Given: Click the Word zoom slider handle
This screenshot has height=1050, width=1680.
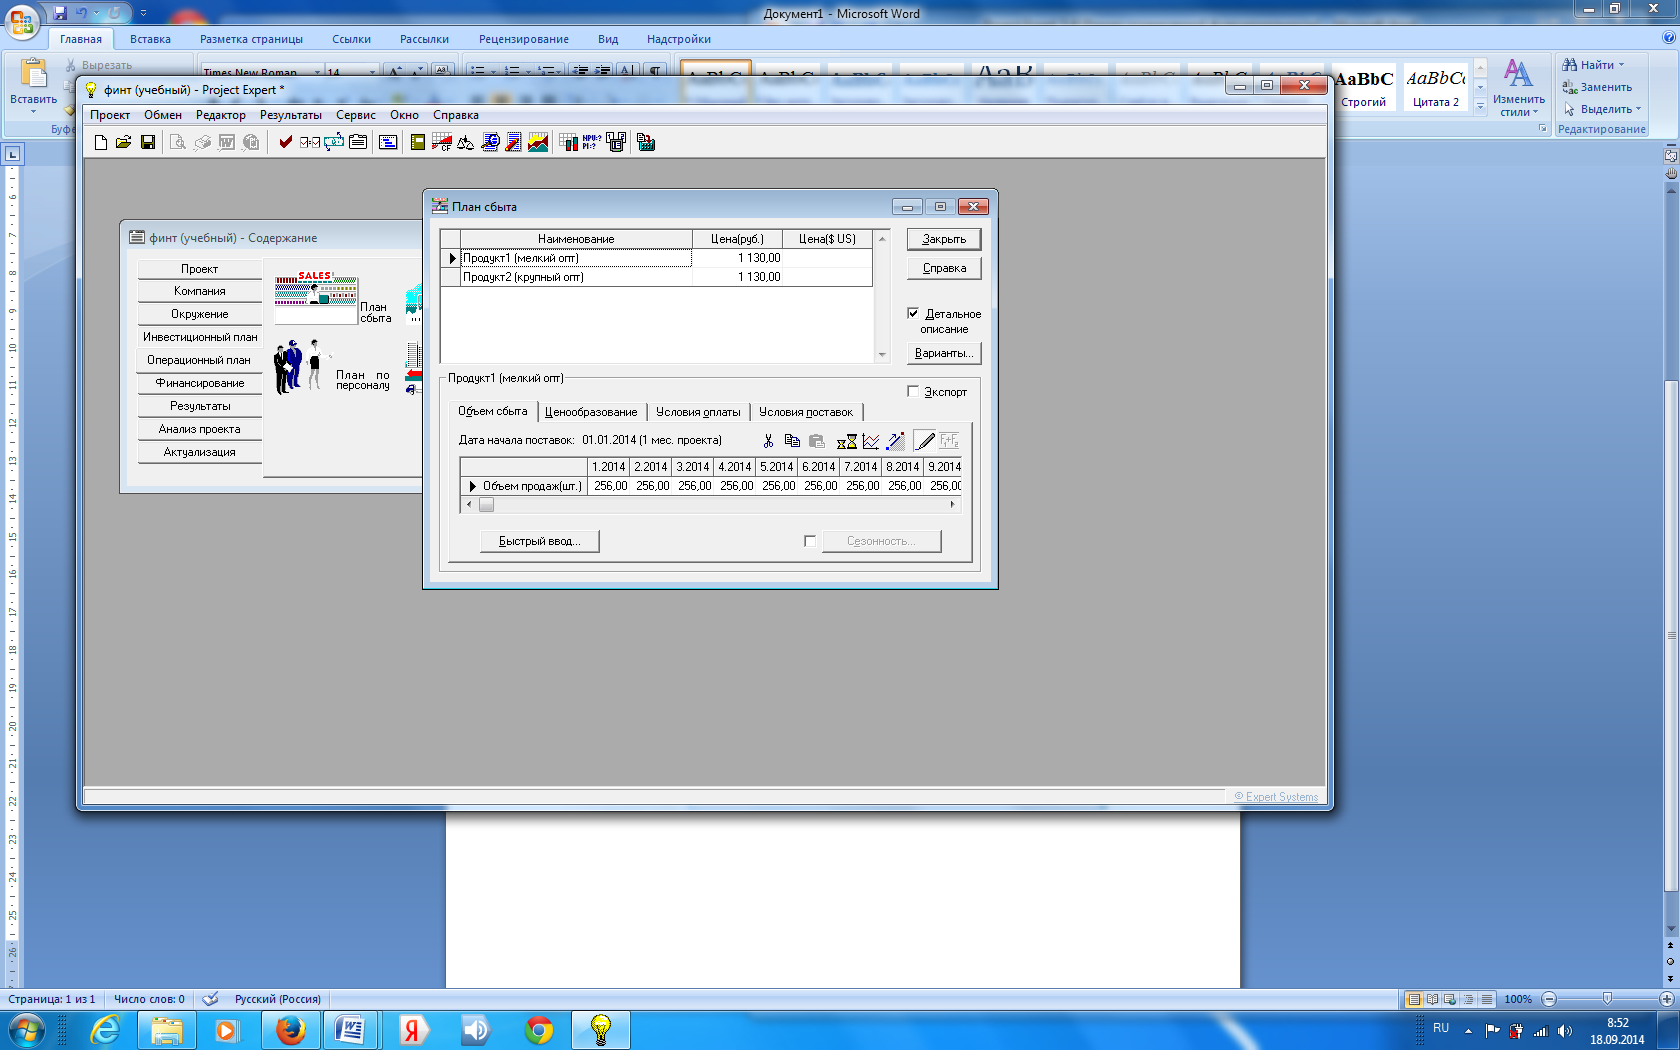Looking at the screenshot, I should [1607, 999].
